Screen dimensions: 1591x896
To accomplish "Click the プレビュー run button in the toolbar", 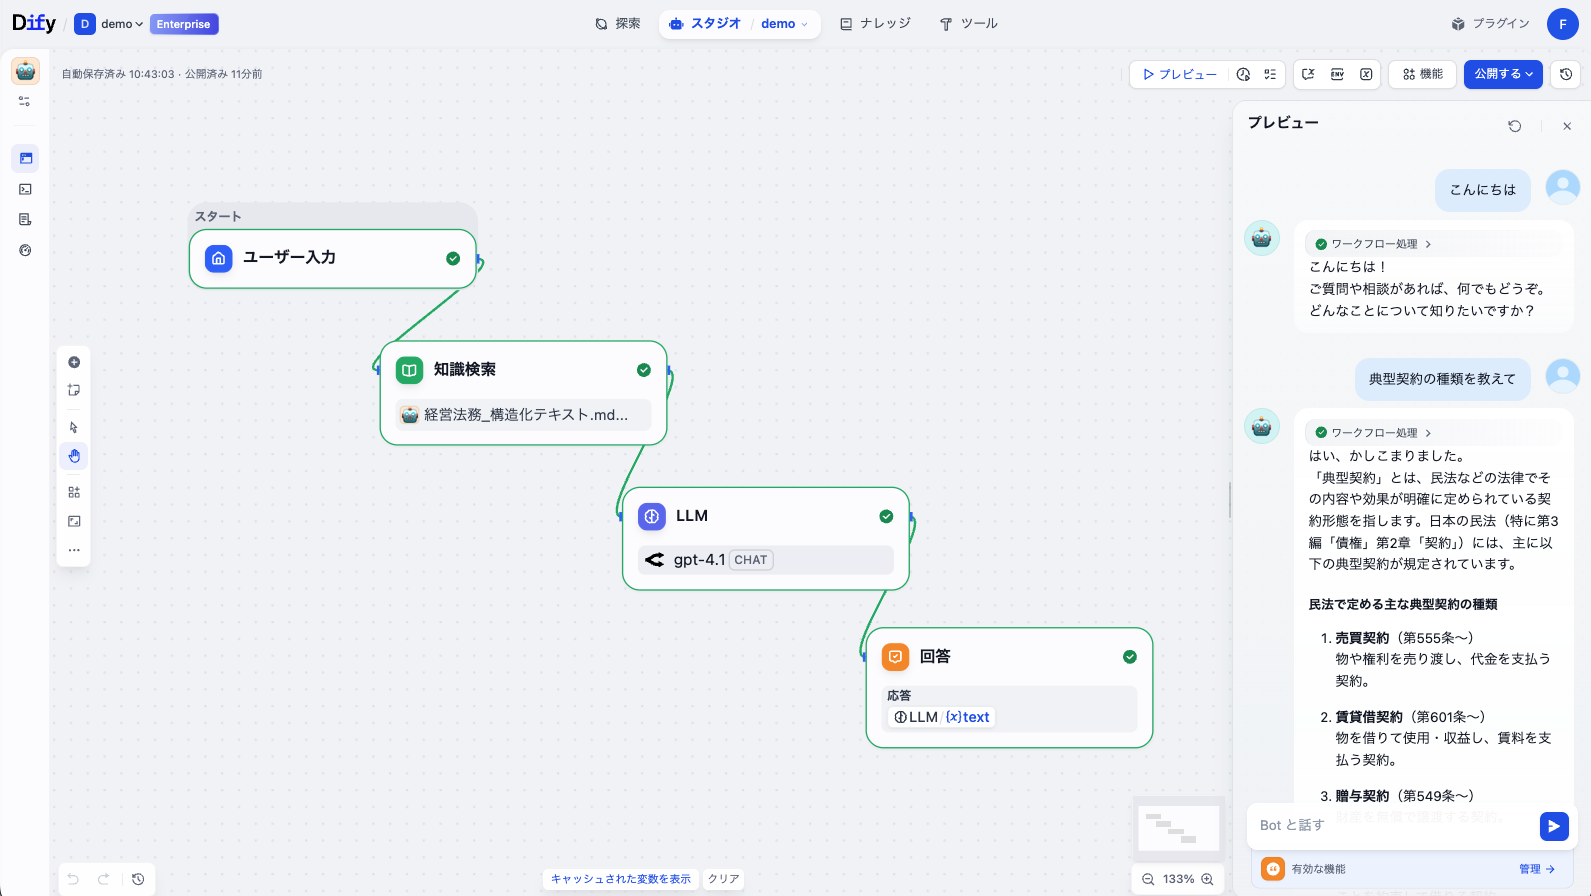I will click(x=1180, y=74).
